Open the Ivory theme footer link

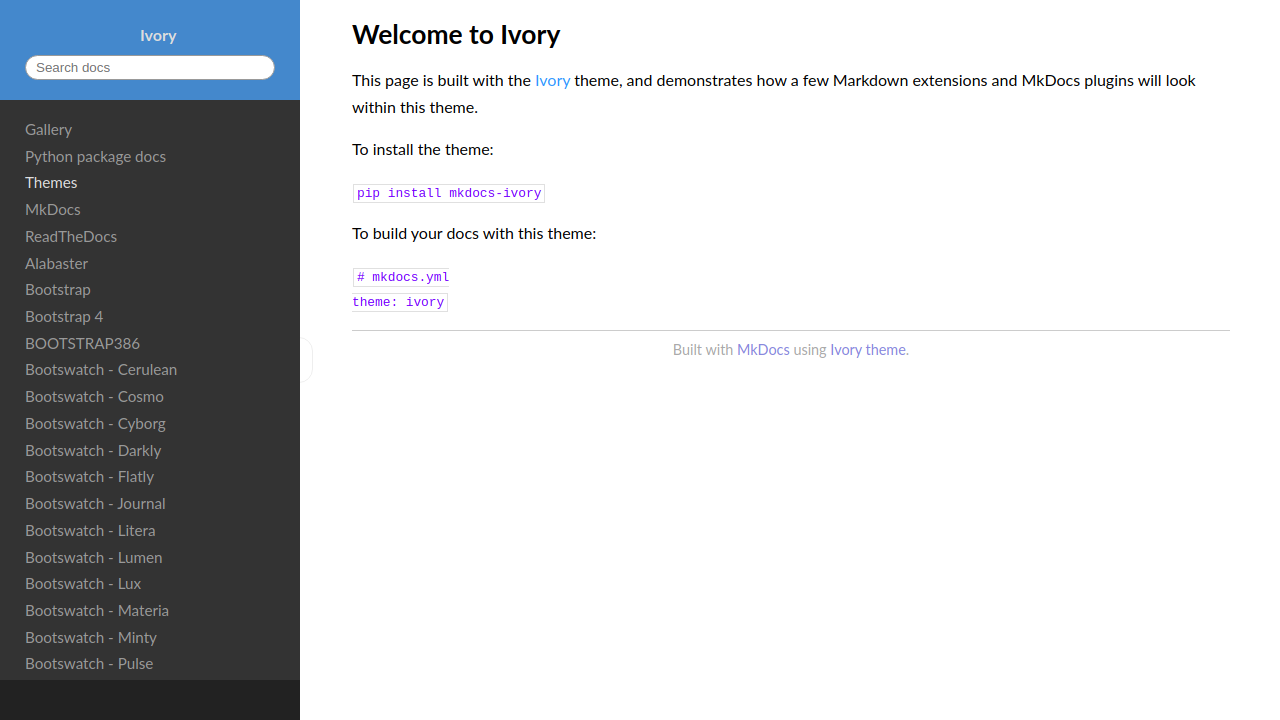coord(868,350)
